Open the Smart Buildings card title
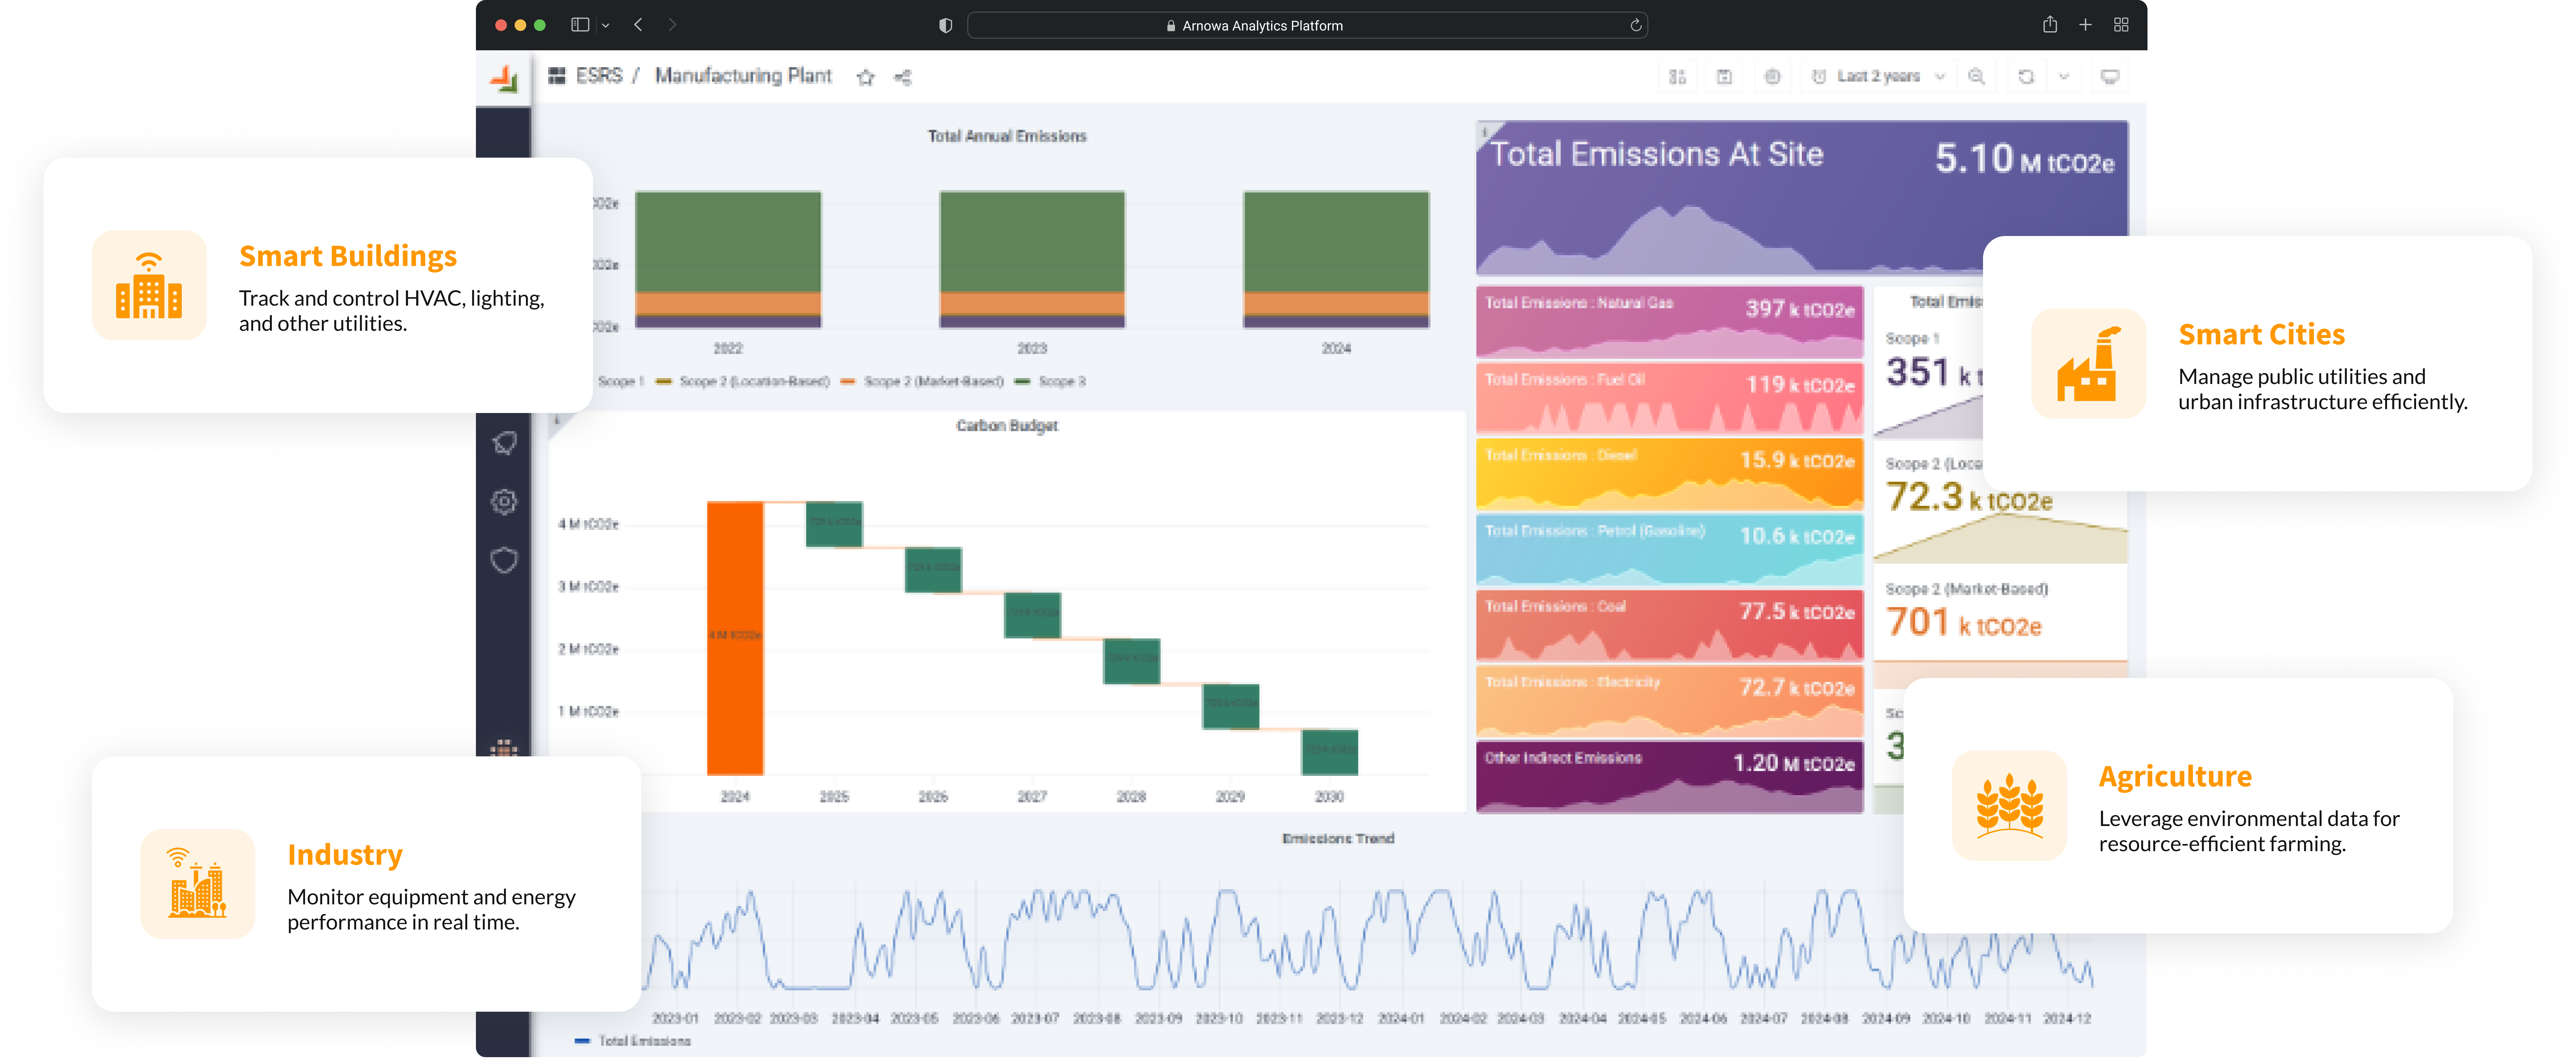2576x1062 pixels. [348, 256]
